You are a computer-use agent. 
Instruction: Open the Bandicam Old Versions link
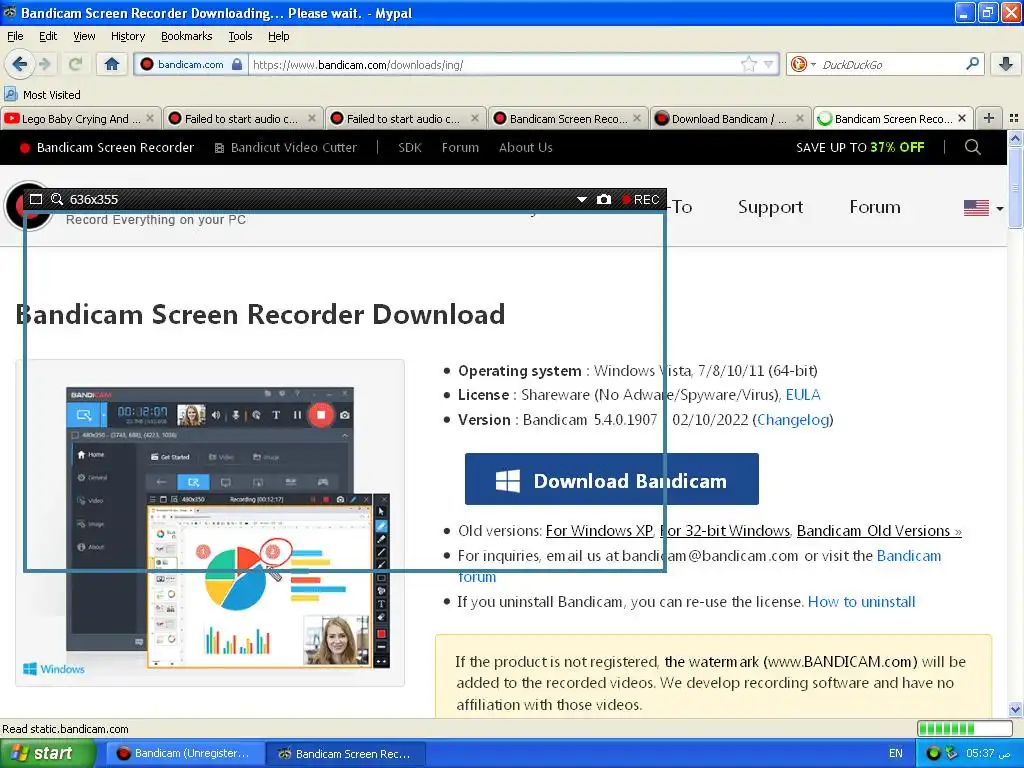click(879, 531)
